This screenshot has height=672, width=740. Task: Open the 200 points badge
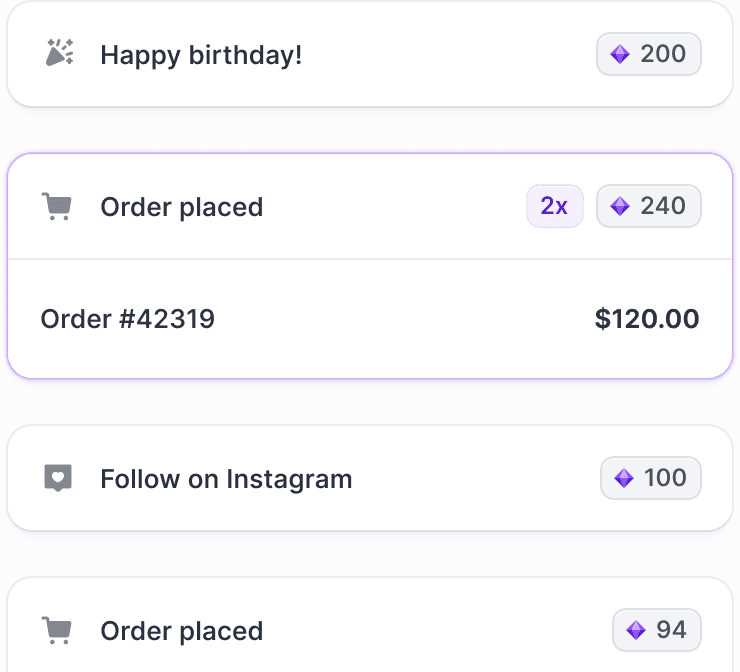coord(648,54)
